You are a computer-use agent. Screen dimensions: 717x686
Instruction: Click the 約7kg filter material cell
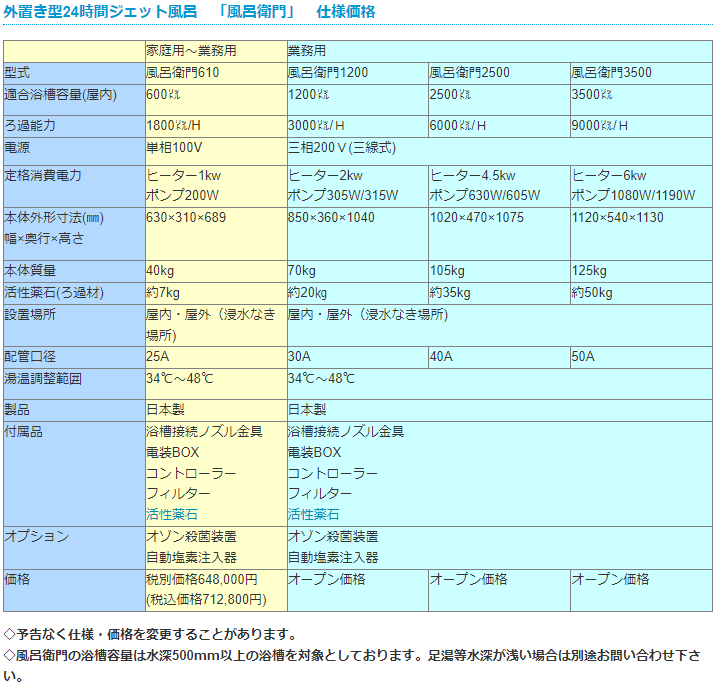pyautogui.click(x=216, y=293)
